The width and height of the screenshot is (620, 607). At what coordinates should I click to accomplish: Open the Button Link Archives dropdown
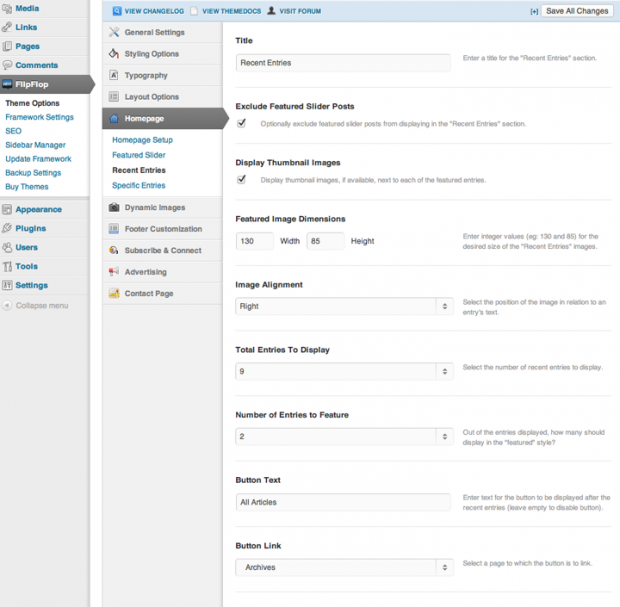(344, 567)
